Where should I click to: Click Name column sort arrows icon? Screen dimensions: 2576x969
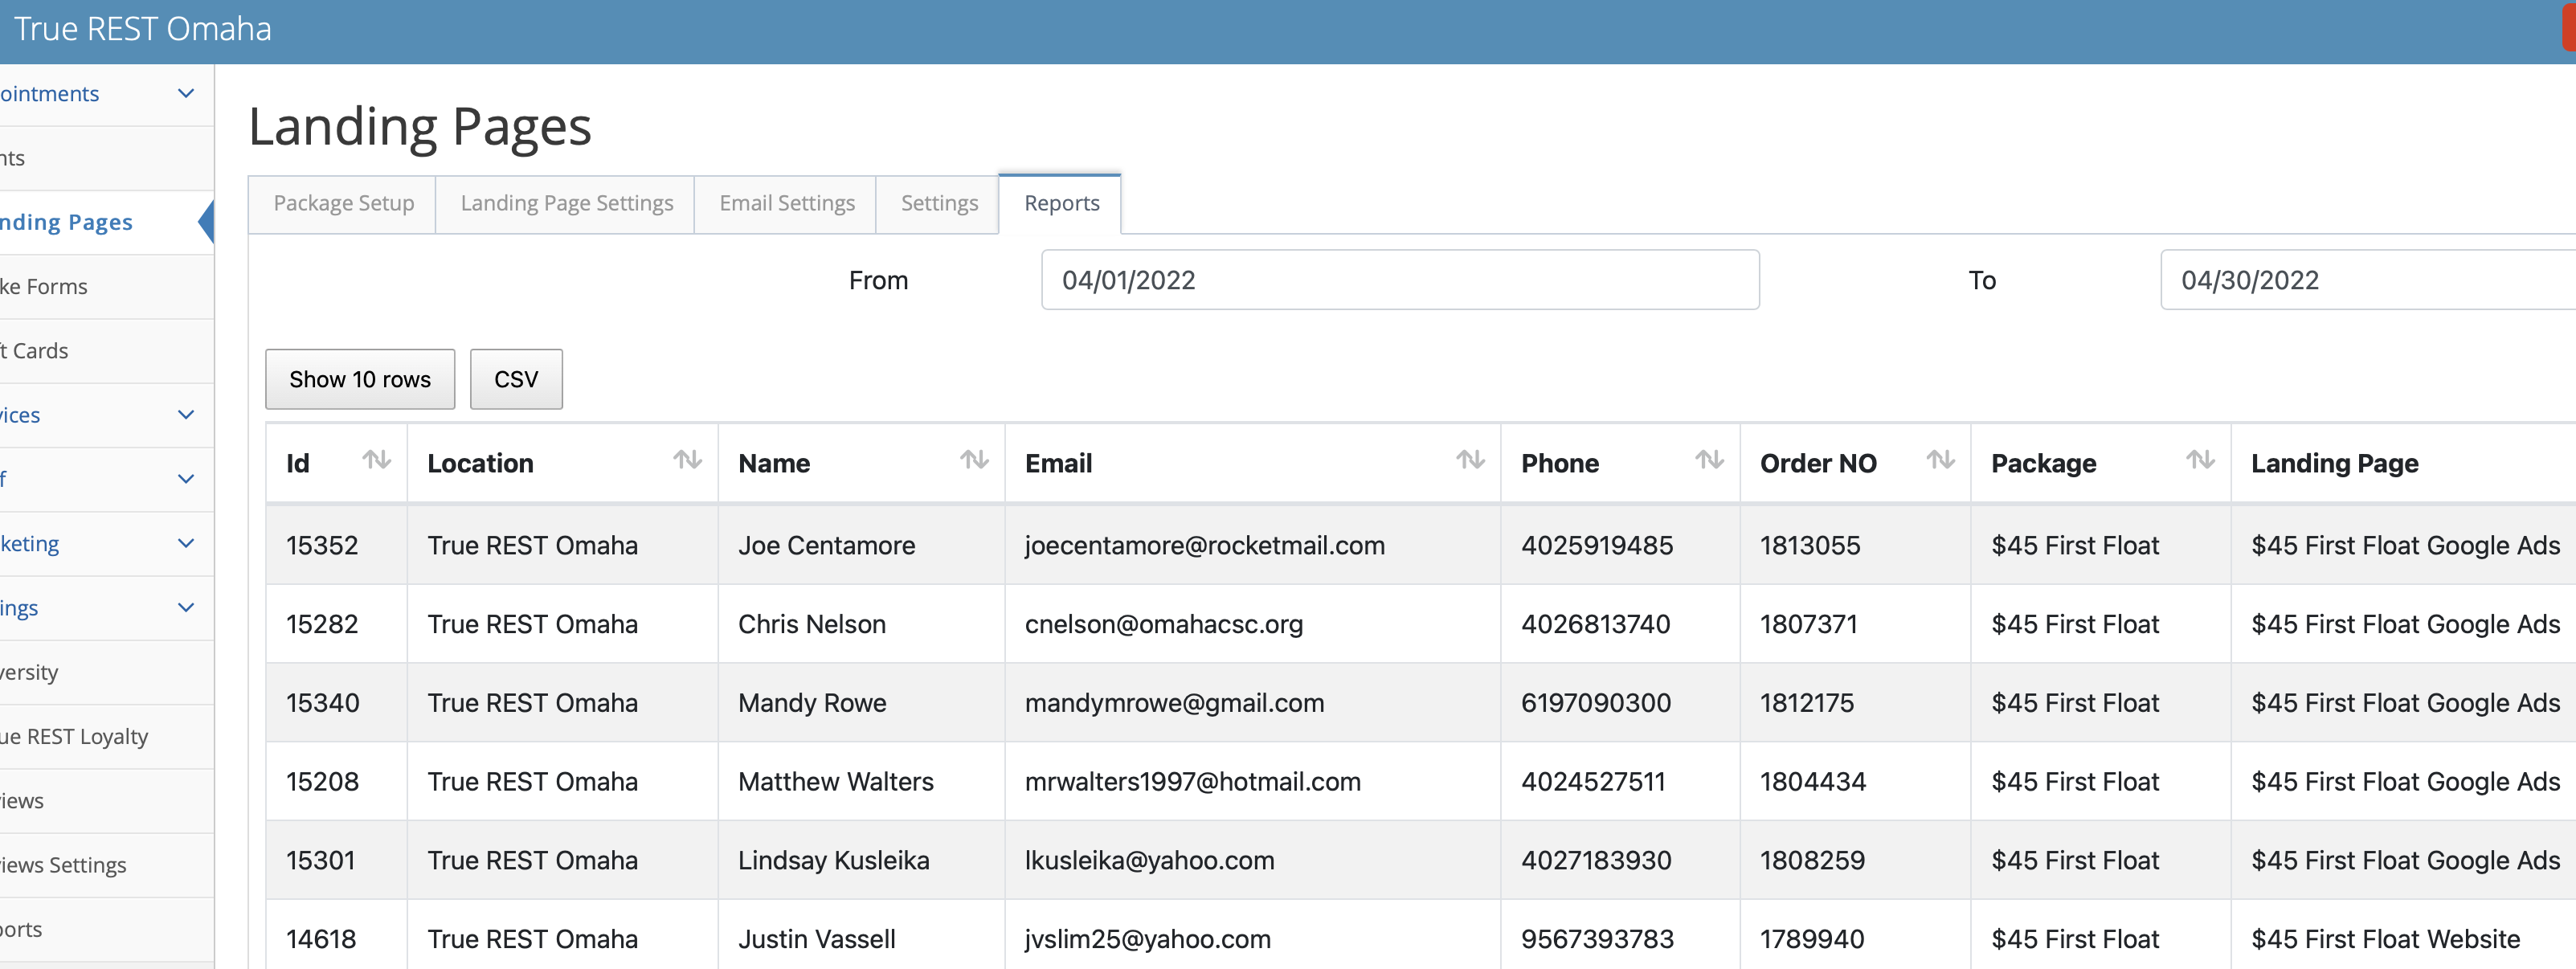click(974, 460)
